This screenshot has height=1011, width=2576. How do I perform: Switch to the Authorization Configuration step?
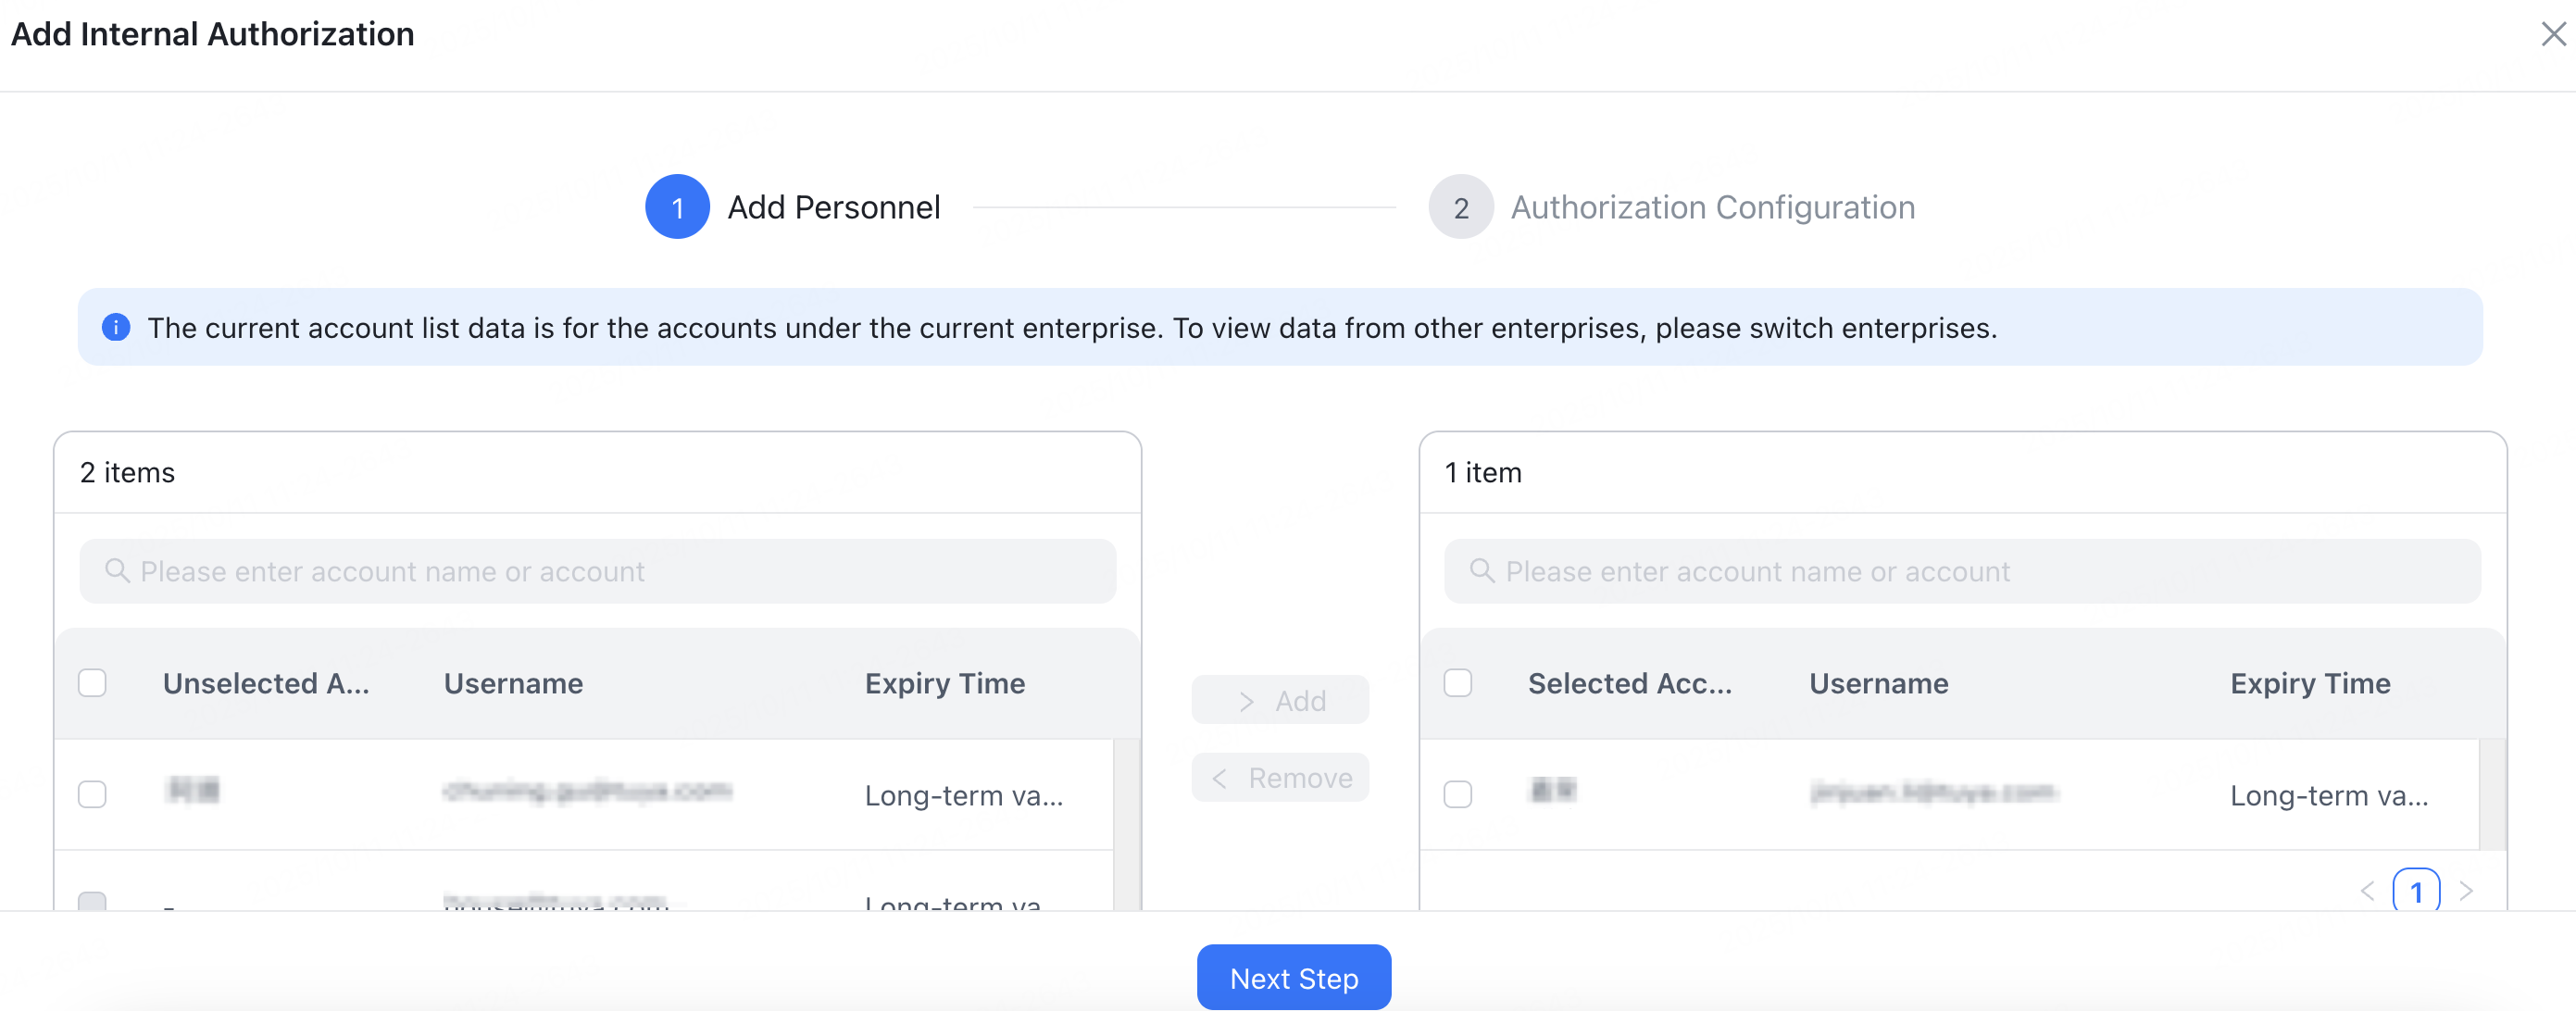tap(1712, 207)
